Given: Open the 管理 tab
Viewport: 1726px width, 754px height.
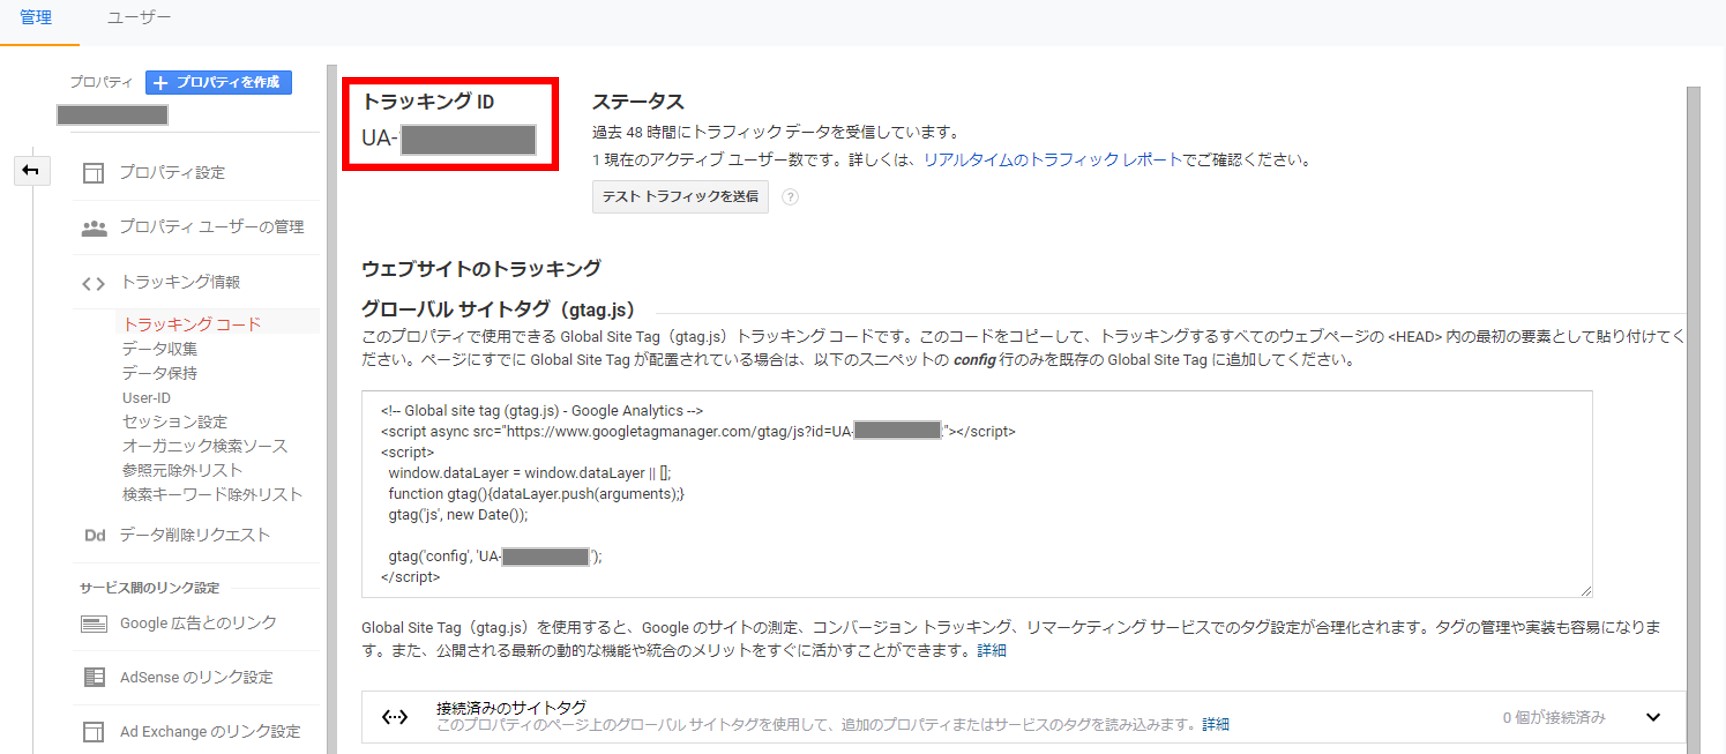Looking at the screenshot, I should click(x=36, y=18).
